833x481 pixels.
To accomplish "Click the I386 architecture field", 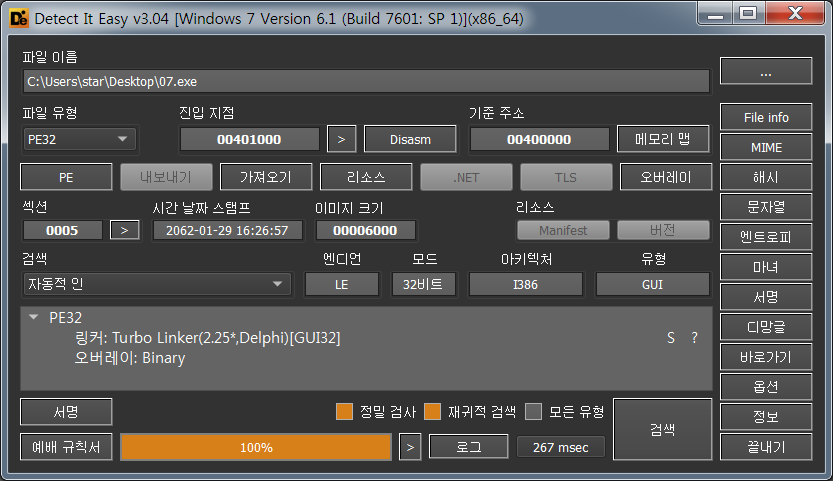I will click(525, 284).
